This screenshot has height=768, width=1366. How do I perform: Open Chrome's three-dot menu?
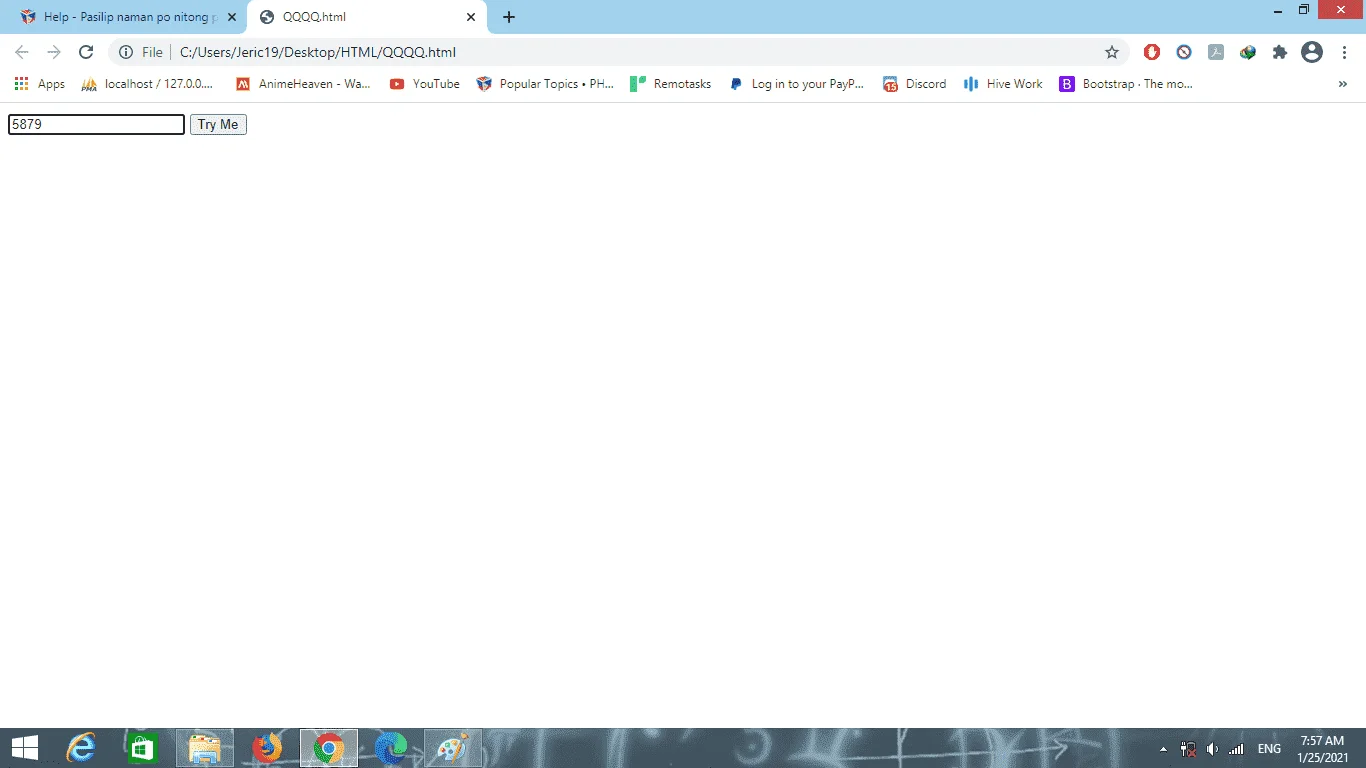[1344, 52]
